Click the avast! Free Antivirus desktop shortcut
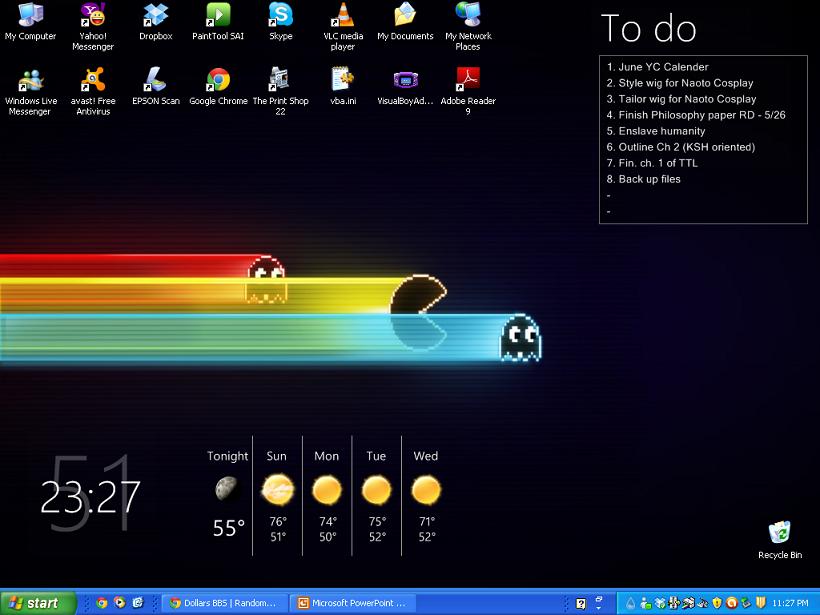Viewport: 820px width, 615px height. click(93, 92)
